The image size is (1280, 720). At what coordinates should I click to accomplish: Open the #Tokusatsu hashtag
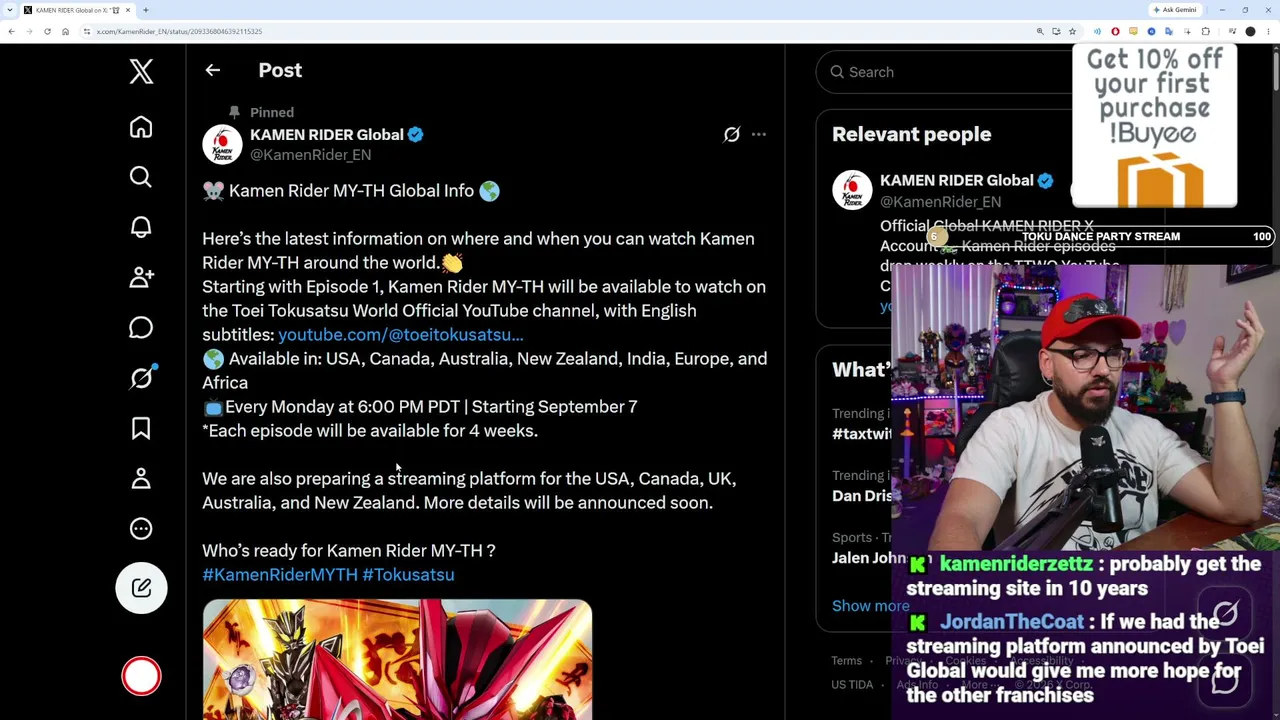(408, 575)
